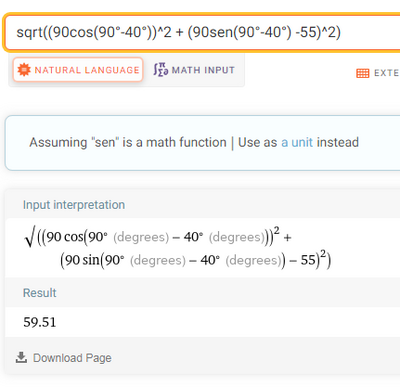This screenshot has height=387, width=400.
Task: Open the Extended Keyboard option
Action: (x=378, y=73)
